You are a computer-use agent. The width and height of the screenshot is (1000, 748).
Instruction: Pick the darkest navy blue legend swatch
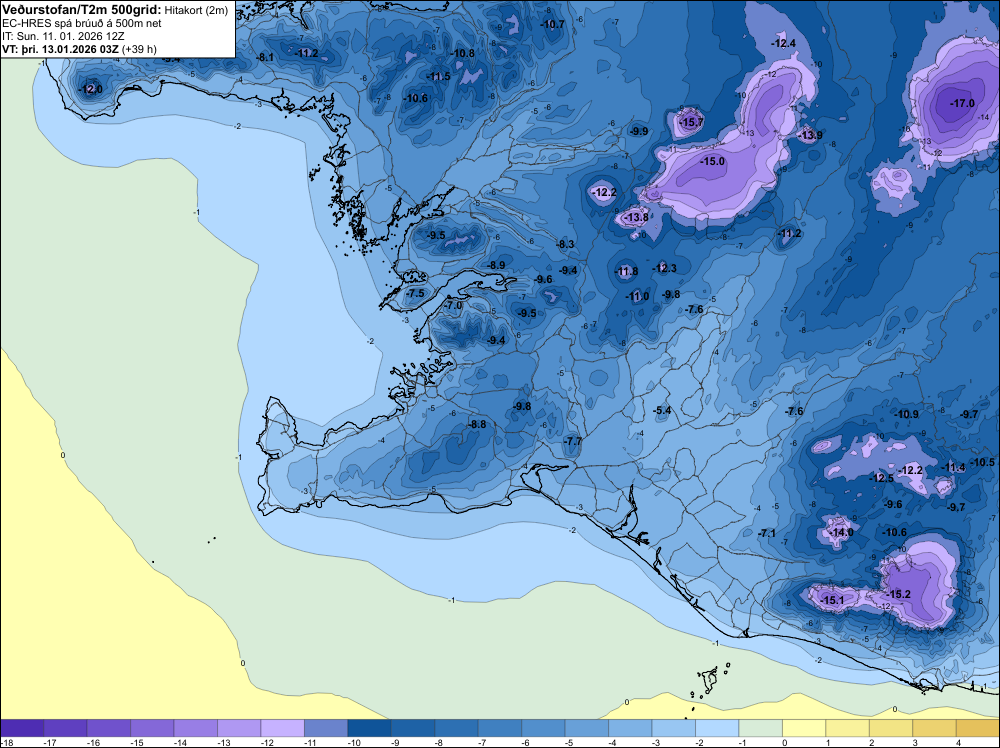pos(369,728)
